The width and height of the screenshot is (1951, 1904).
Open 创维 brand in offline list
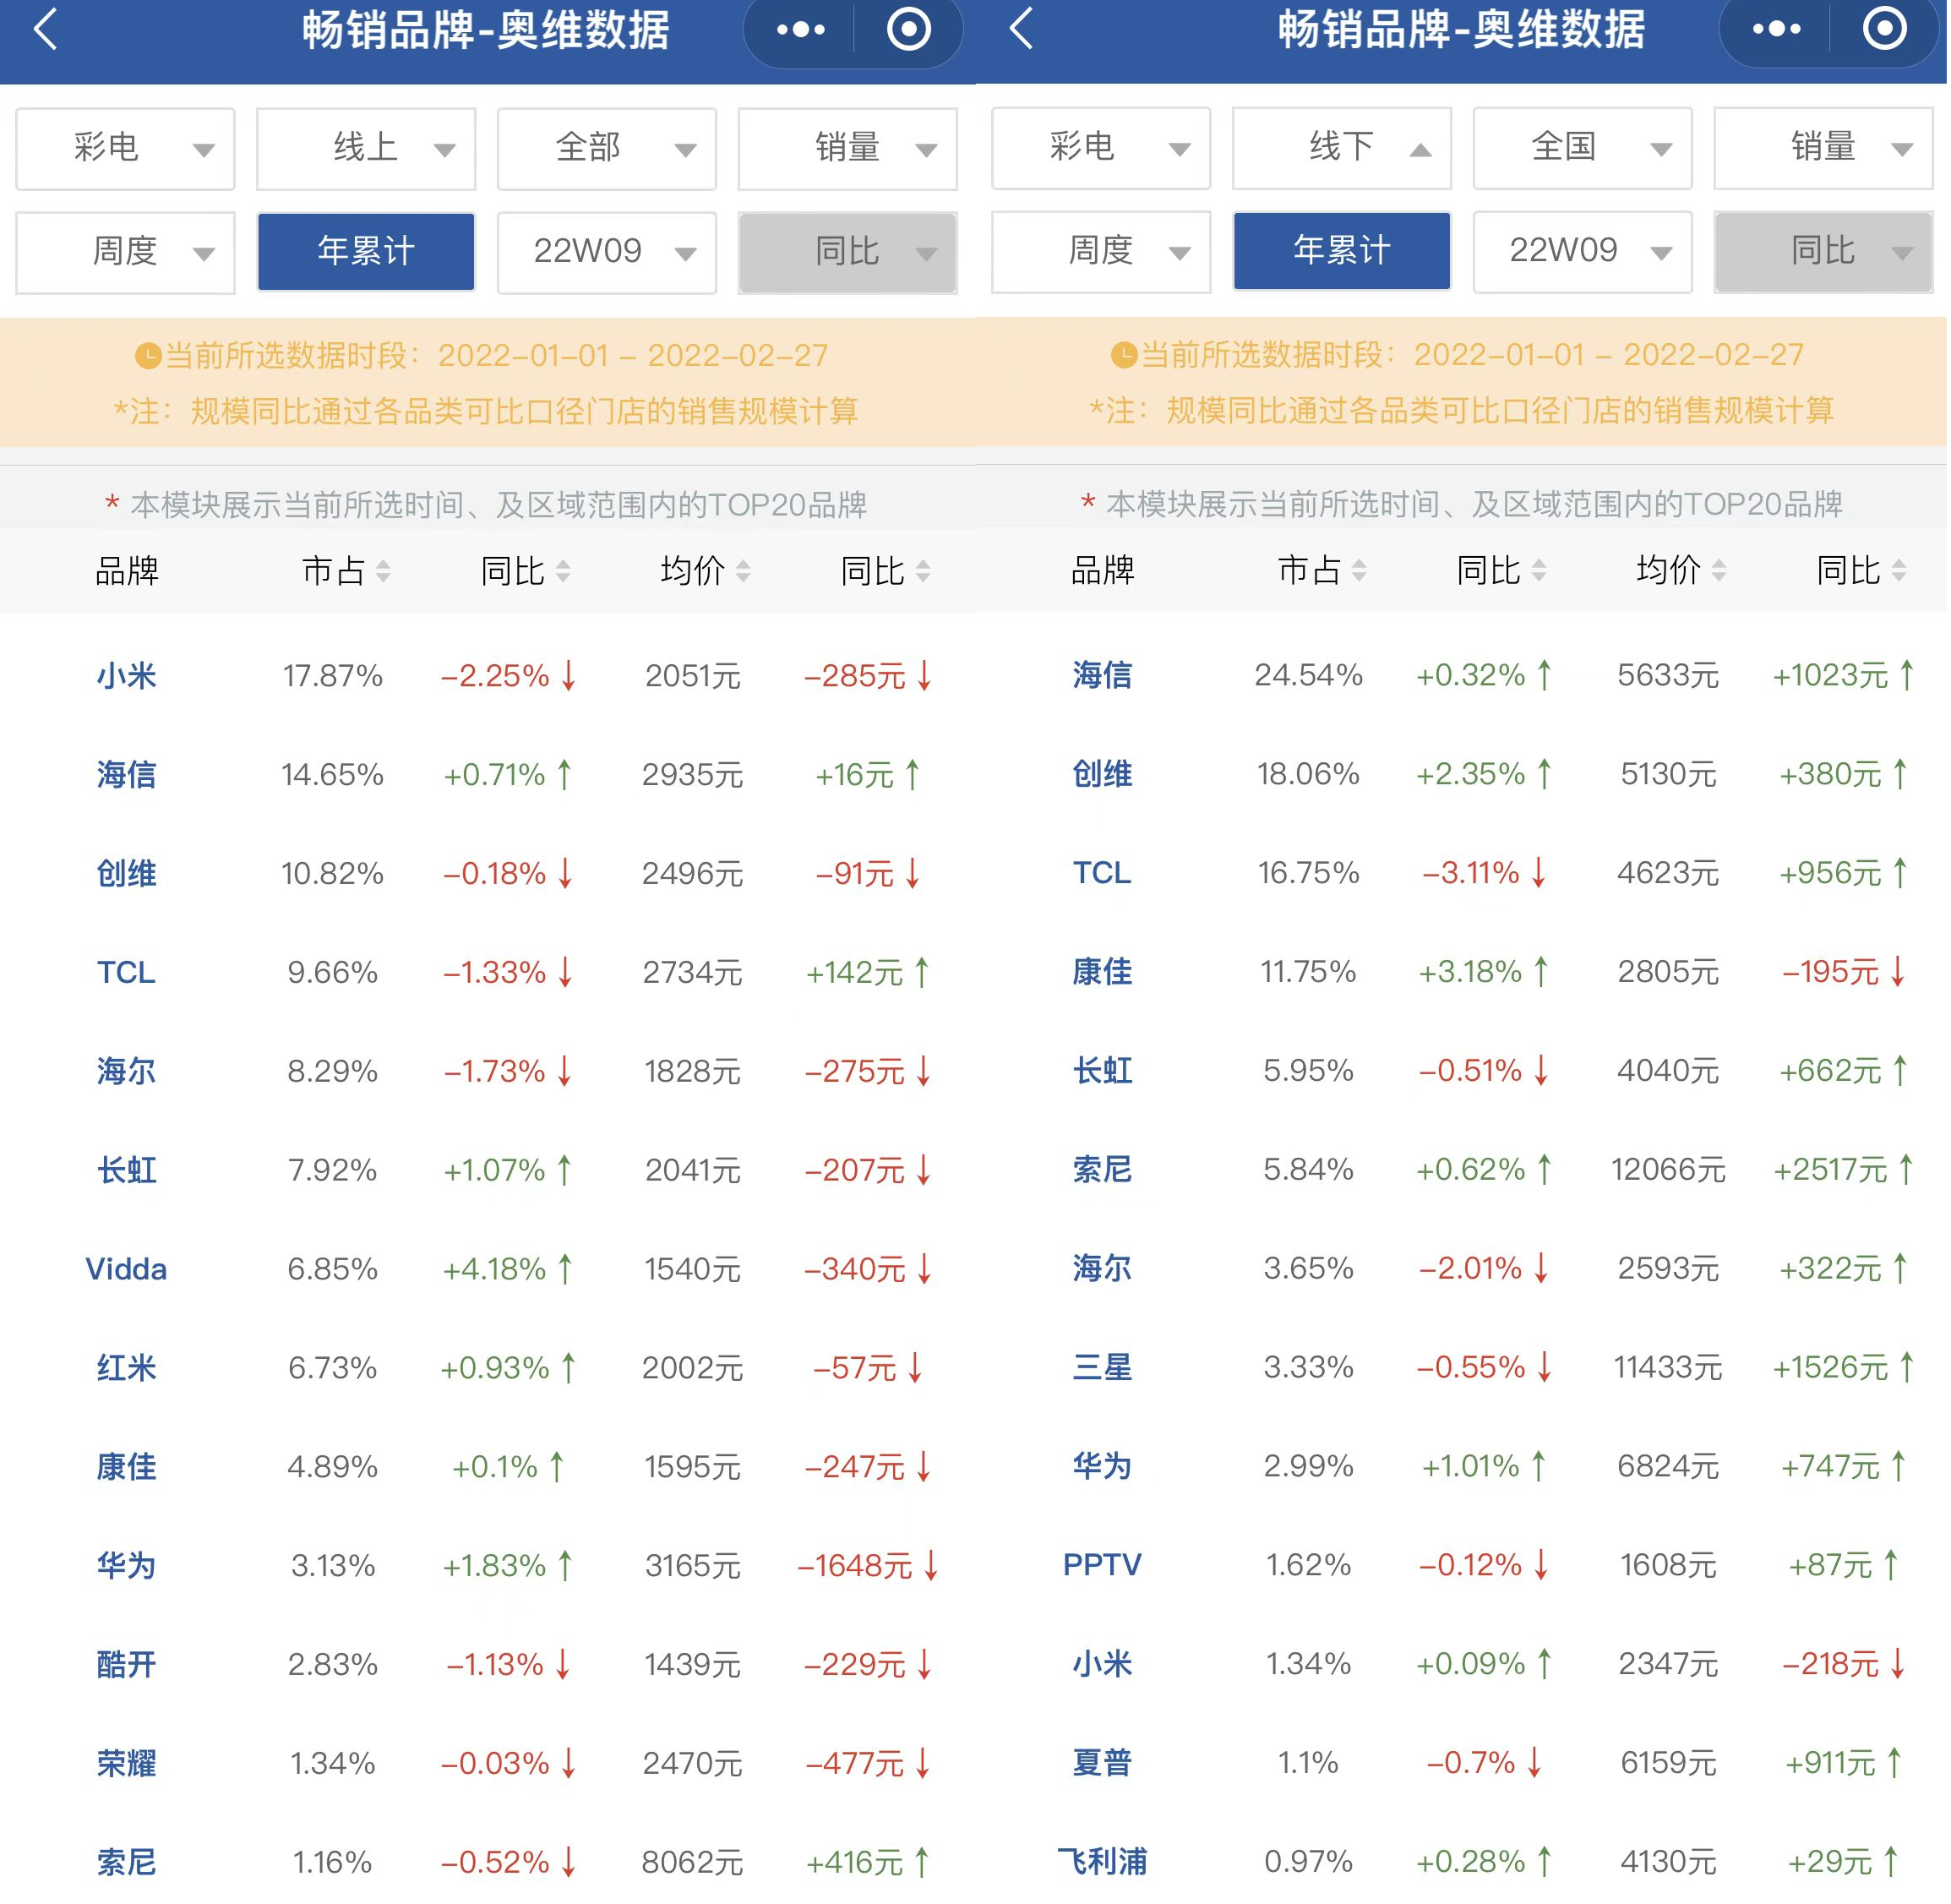click(x=1103, y=775)
